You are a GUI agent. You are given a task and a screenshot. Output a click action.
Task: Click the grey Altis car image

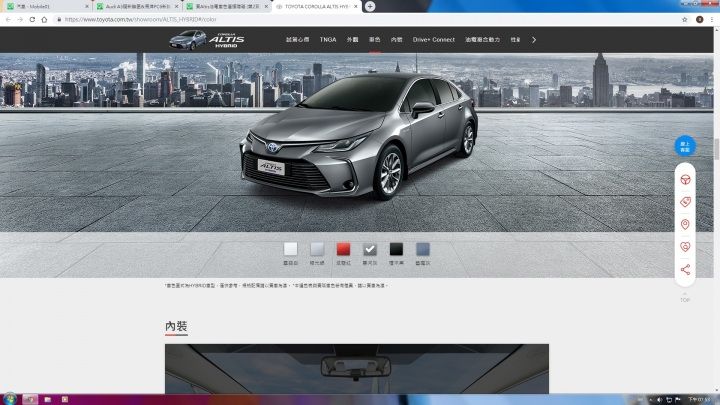click(360, 136)
